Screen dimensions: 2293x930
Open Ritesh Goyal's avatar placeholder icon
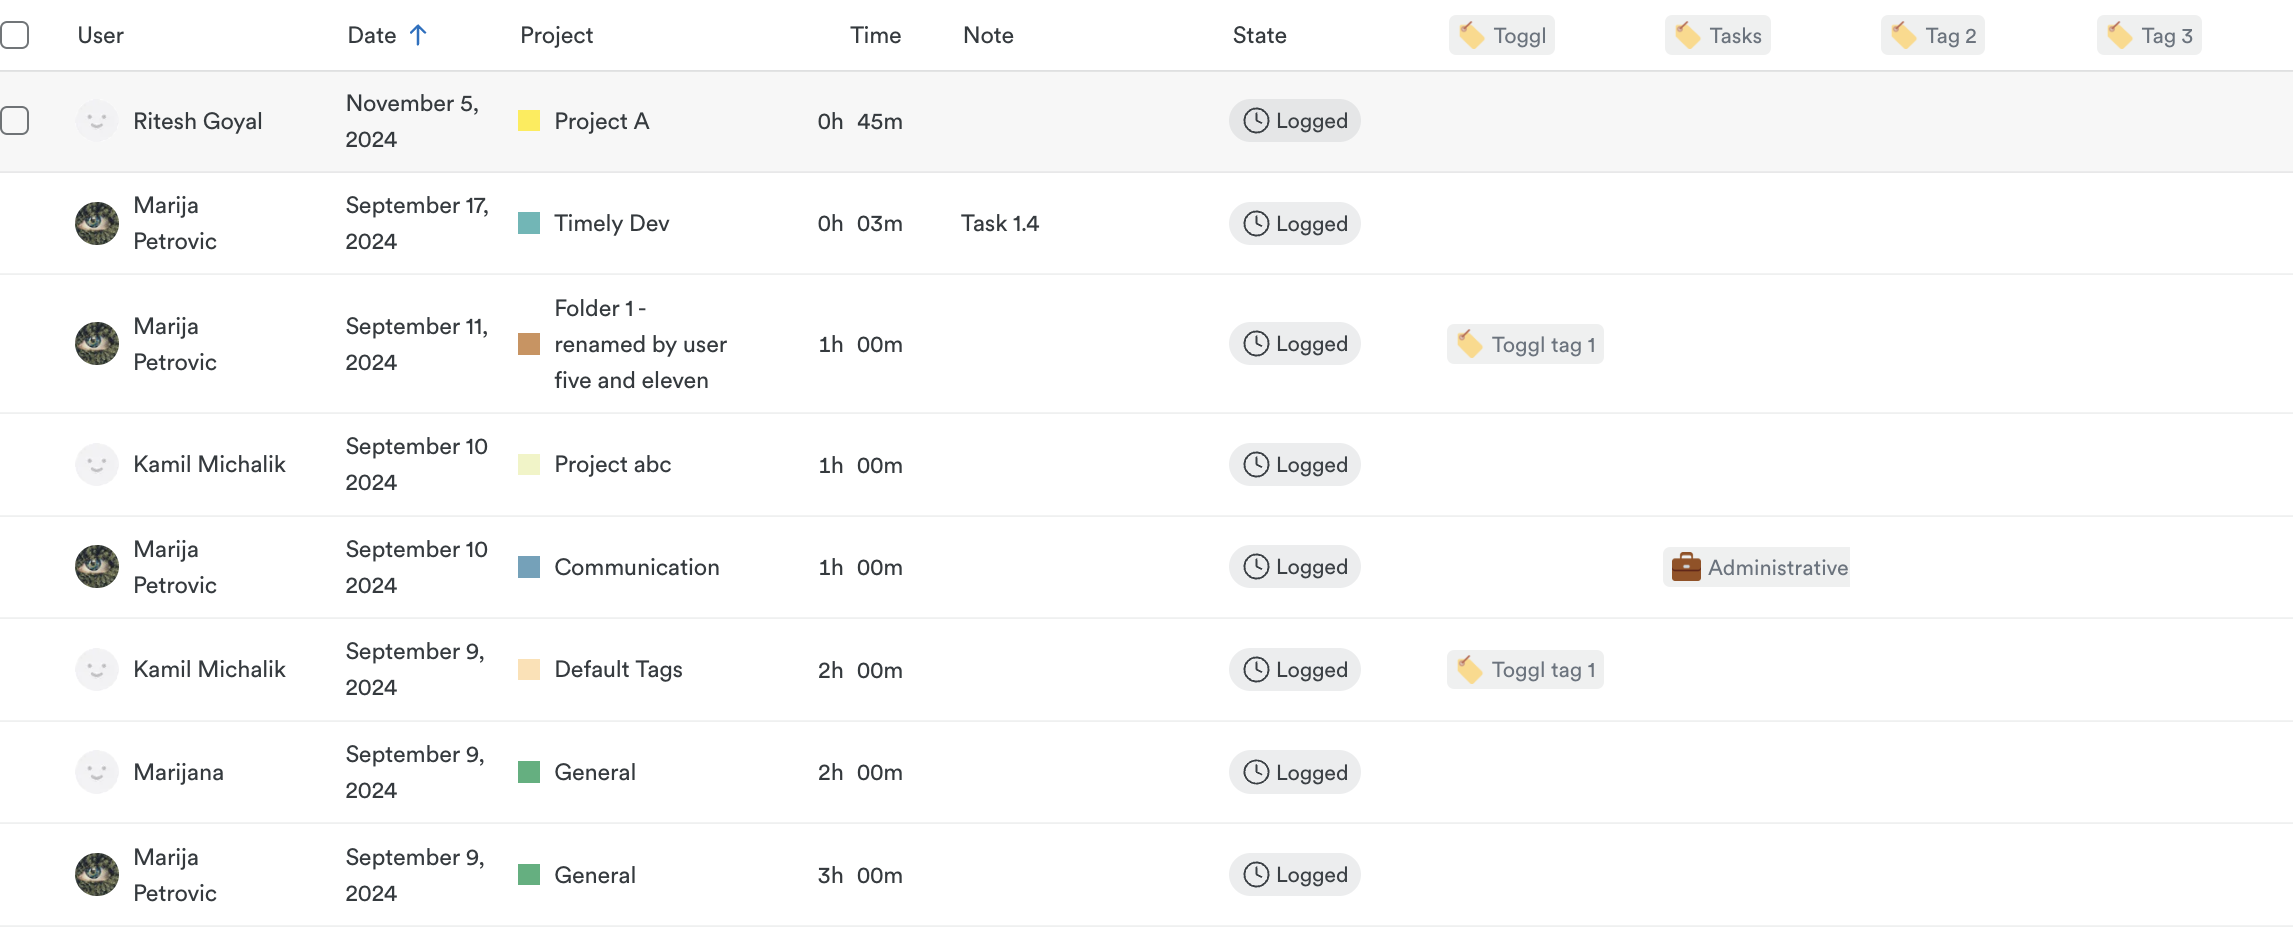point(96,120)
